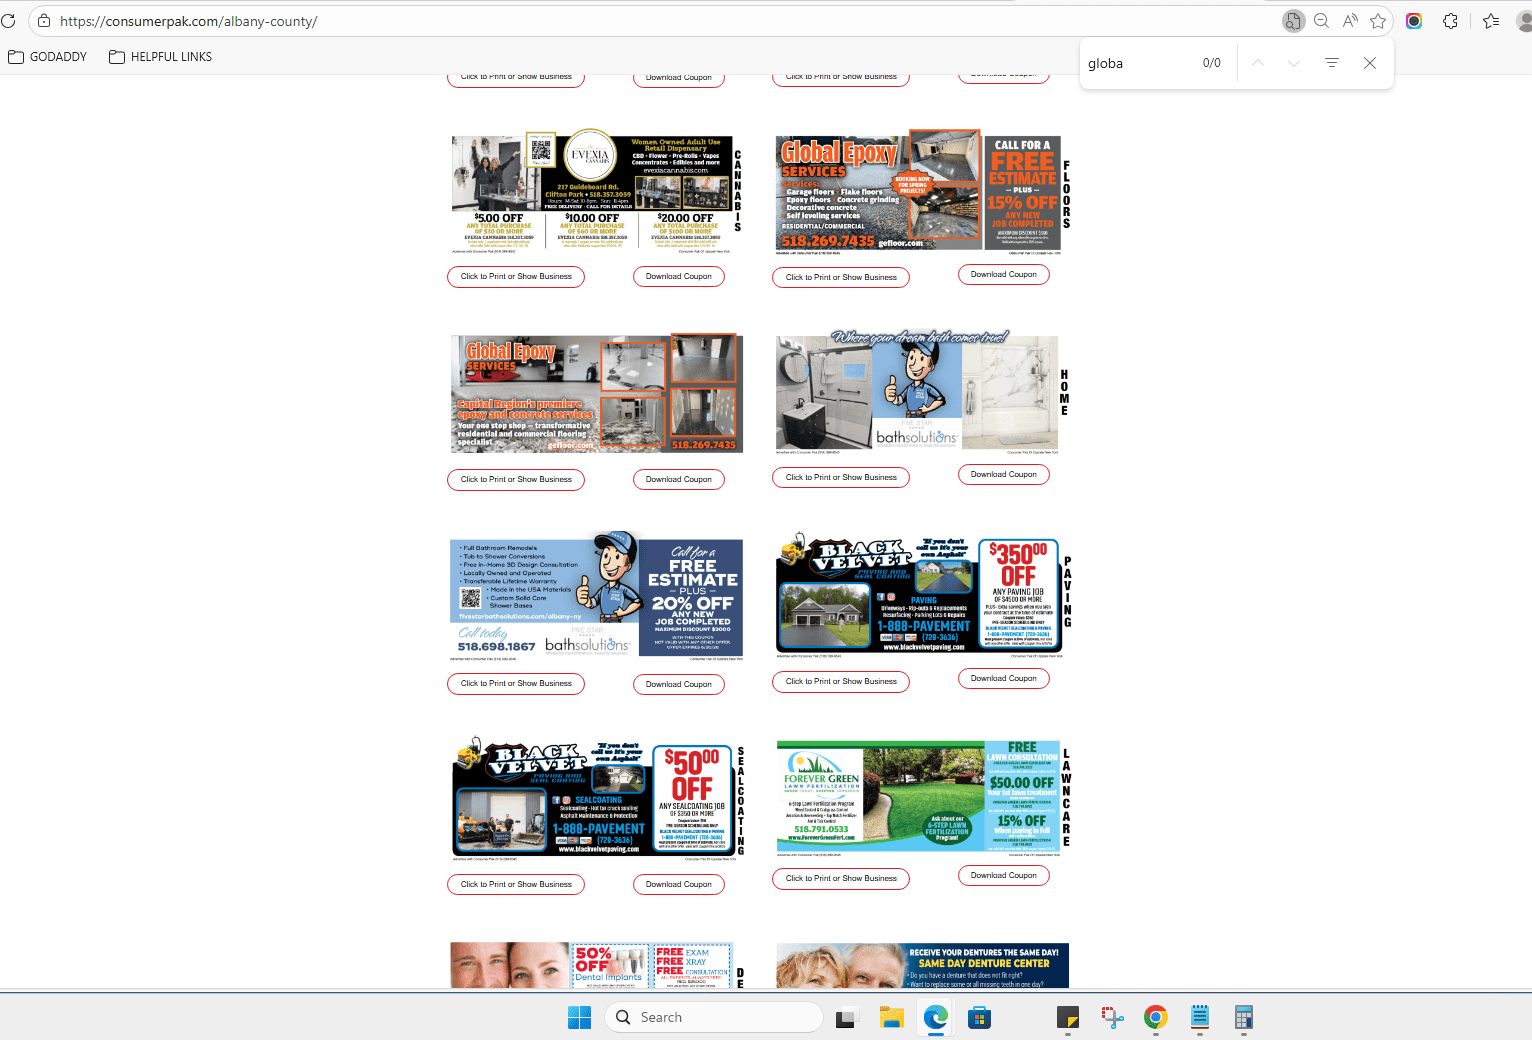The width and height of the screenshot is (1532, 1040).
Task: Open Task View from the taskbar
Action: [x=847, y=1017]
